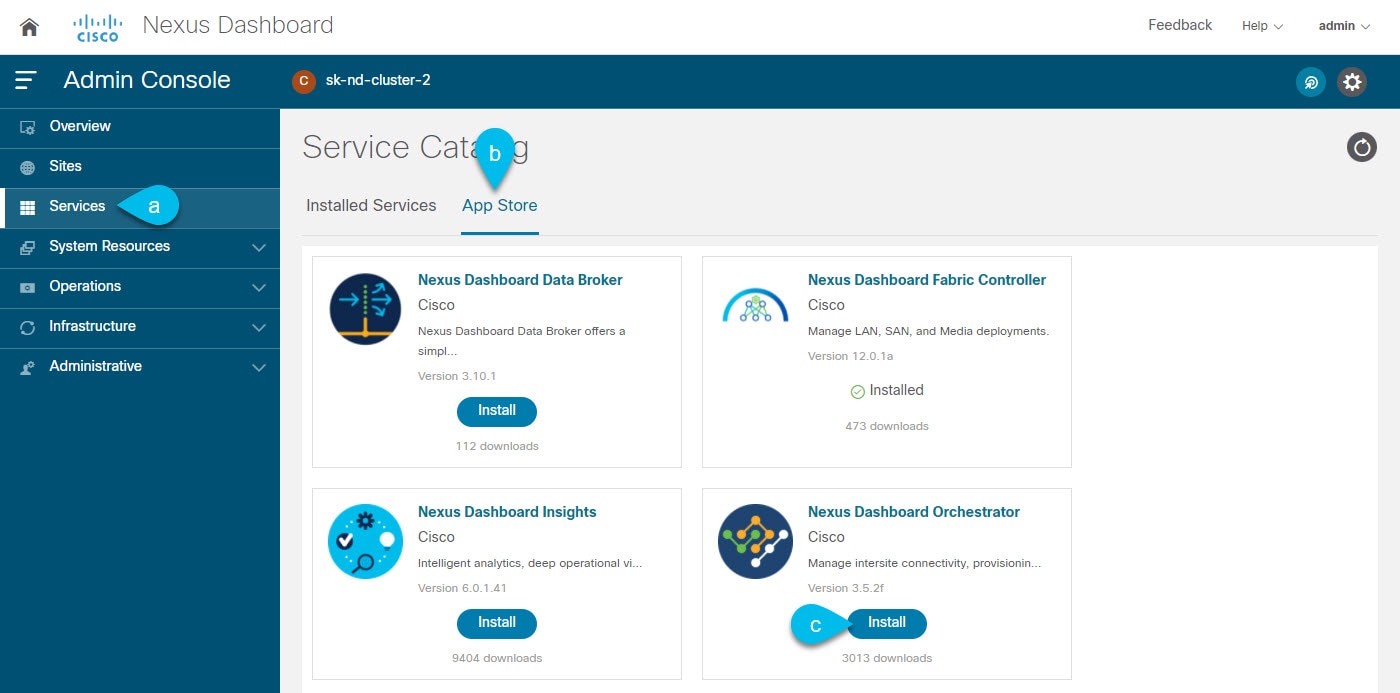This screenshot has width=1400, height=693.
Task: Click the Nexus Dashboard Orchestrator logo
Action: tap(755, 541)
